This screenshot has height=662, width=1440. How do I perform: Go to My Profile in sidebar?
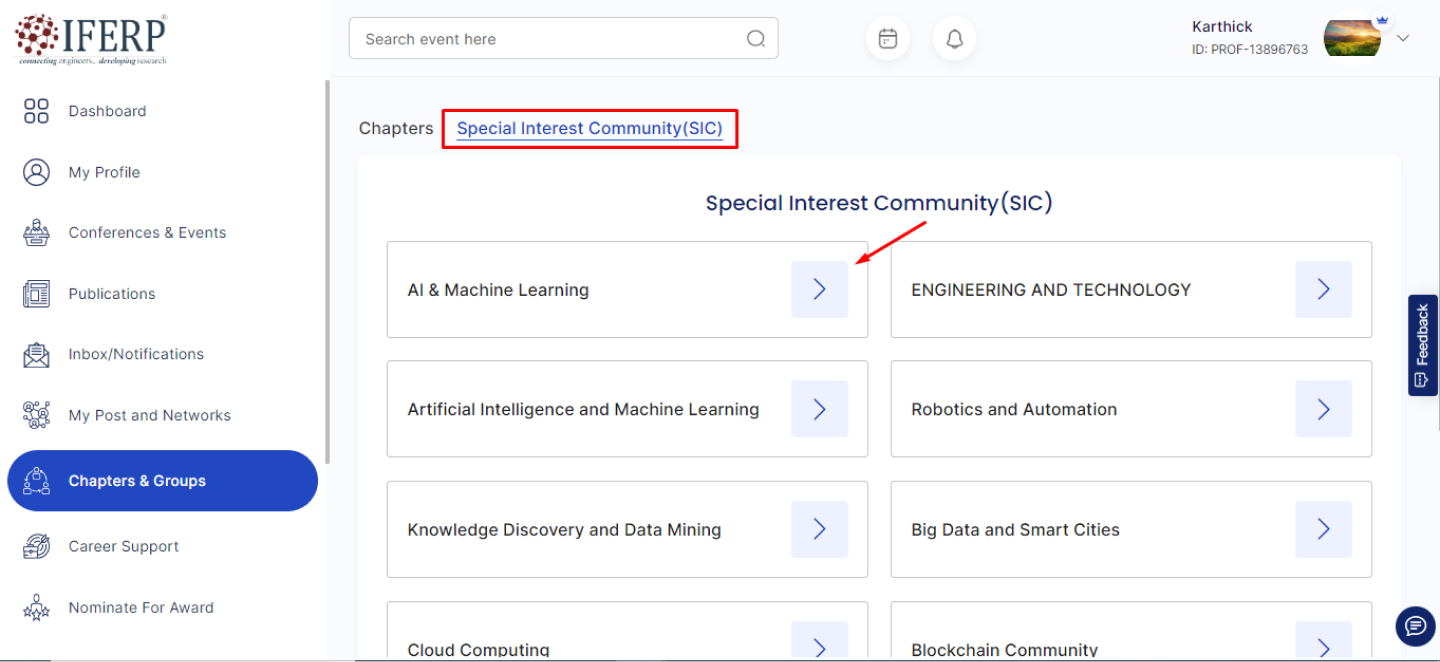click(x=104, y=172)
